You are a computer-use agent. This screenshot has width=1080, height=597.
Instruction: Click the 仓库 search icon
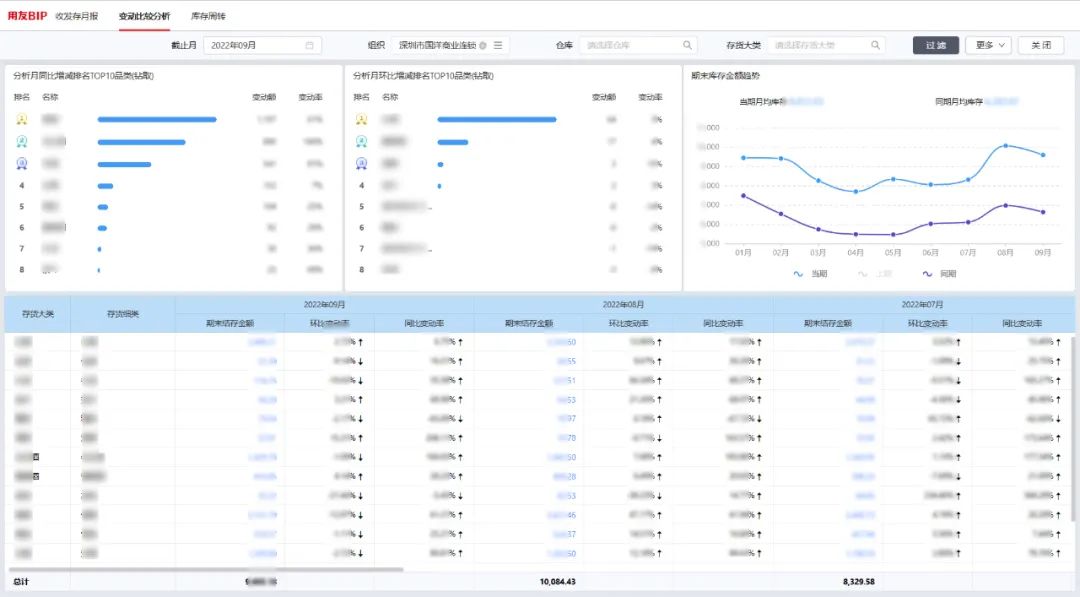[687, 45]
